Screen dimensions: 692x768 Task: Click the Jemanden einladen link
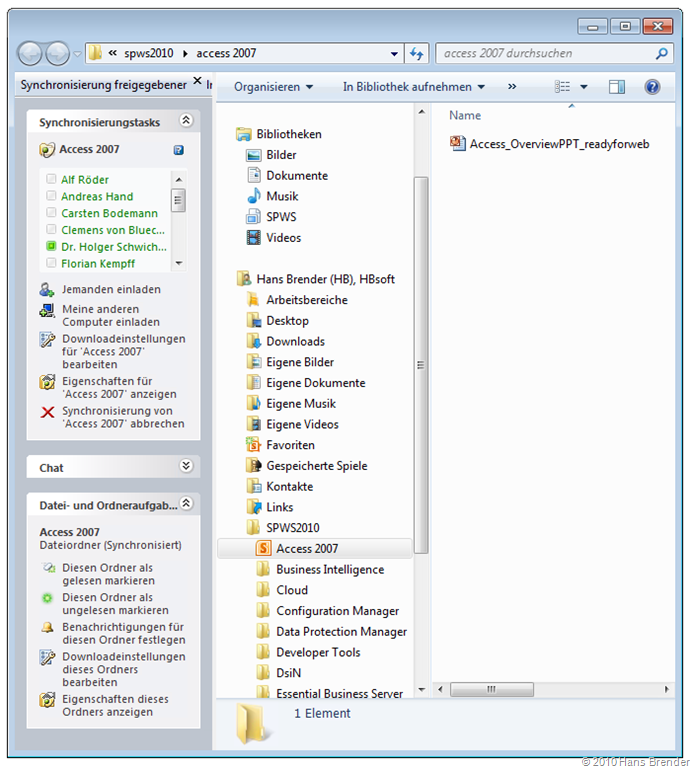point(111,289)
